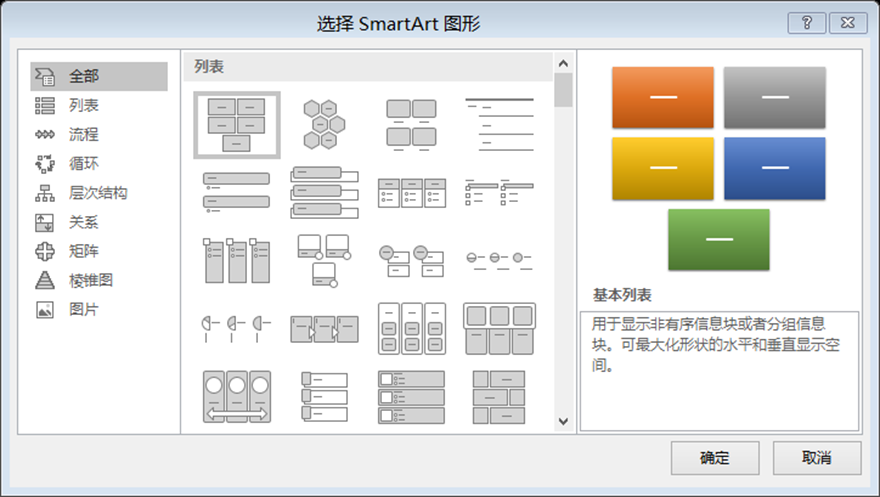Click the 棱锥图 pyramid category icon
The width and height of the screenshot is (880, 497).
coord(45,280)
